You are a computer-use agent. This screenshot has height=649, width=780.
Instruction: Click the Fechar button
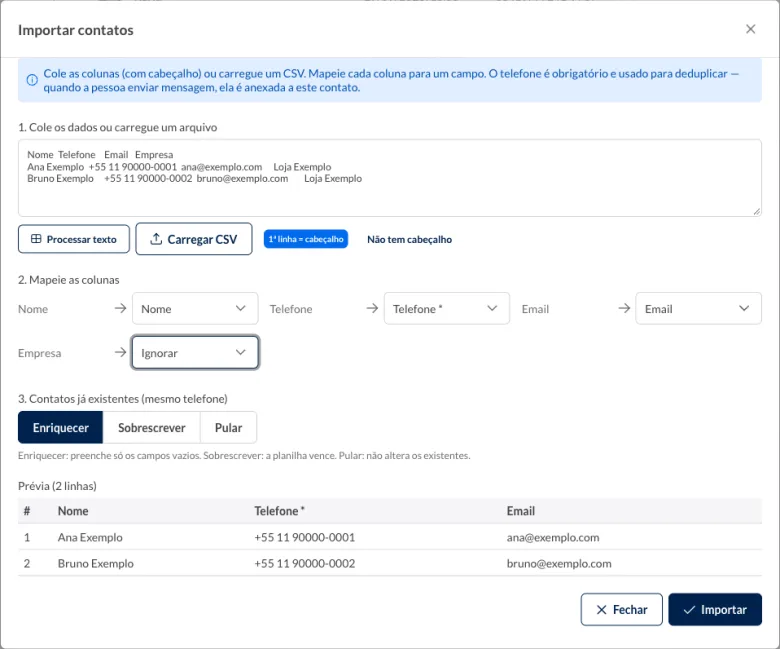[x=621, y=609]
